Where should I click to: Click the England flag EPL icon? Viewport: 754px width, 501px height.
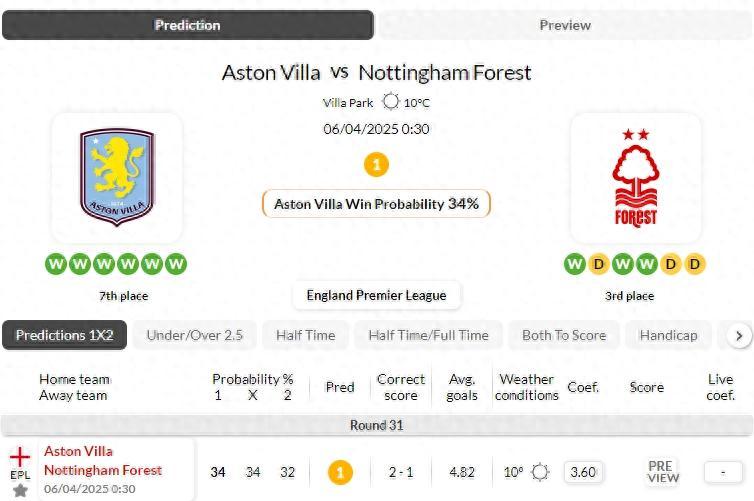pos(20,457)
